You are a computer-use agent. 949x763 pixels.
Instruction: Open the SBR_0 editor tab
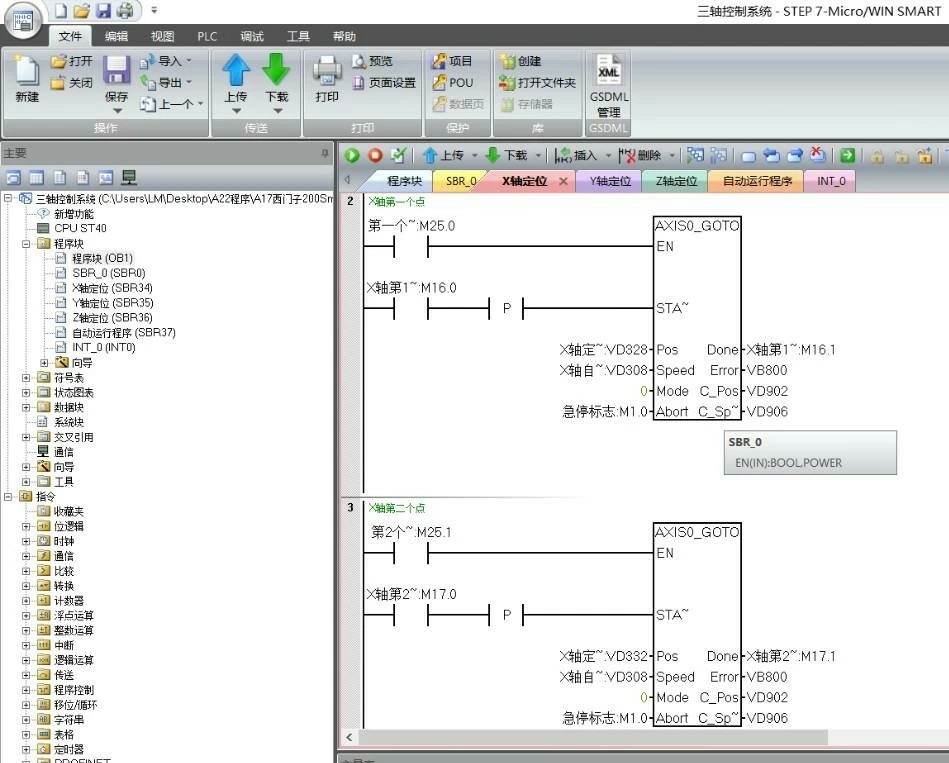point(461,181)
